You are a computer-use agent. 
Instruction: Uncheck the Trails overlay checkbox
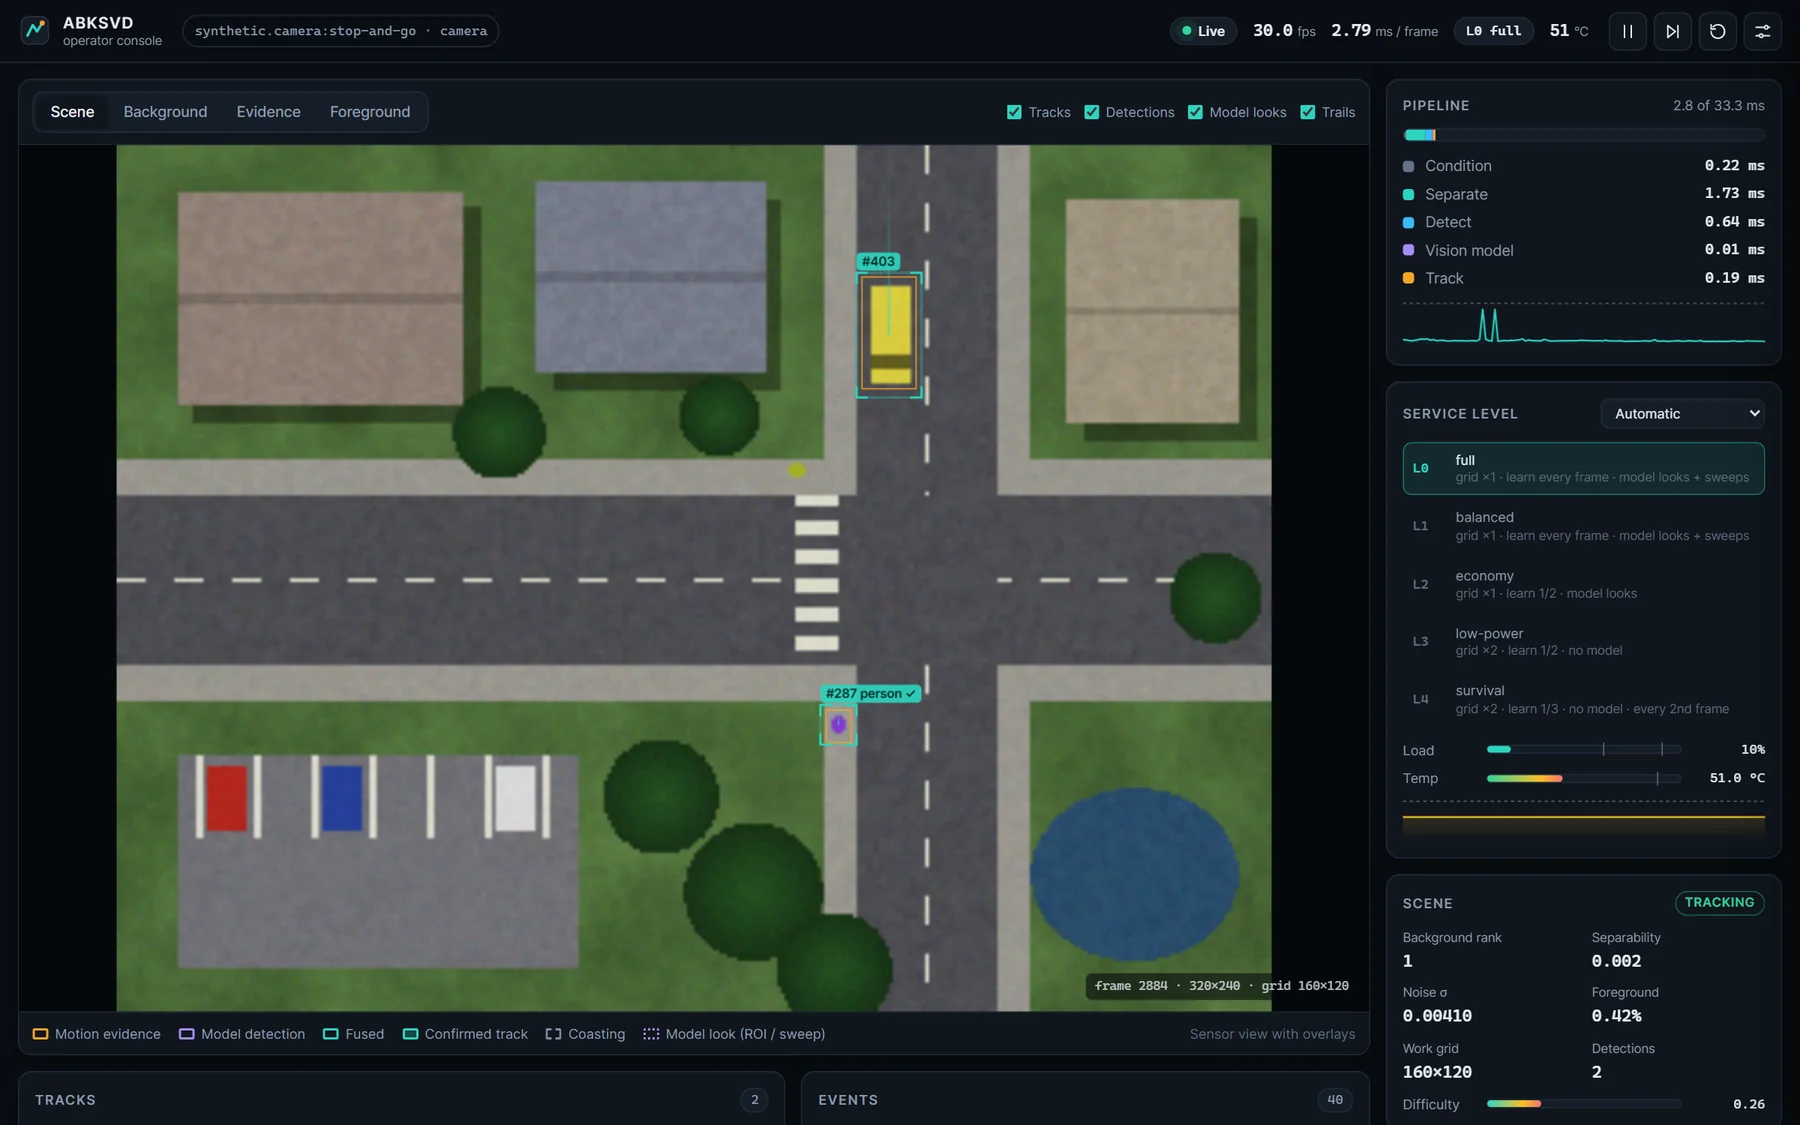point(1308,112)
